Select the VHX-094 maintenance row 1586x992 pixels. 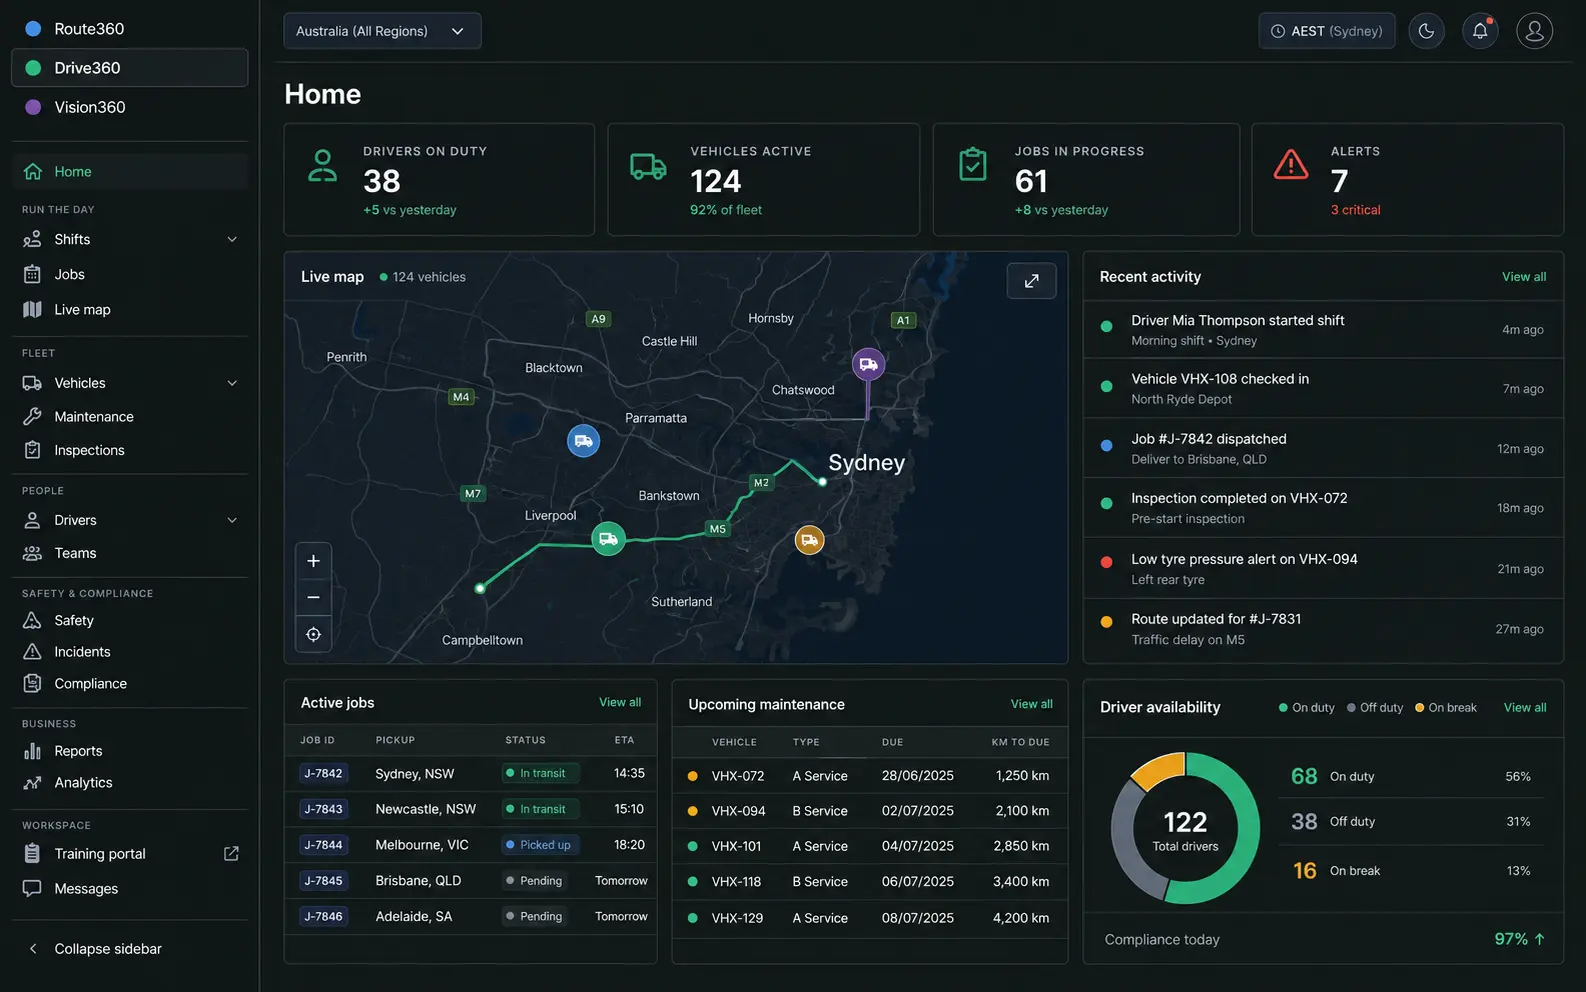click(x=870, y=811)
